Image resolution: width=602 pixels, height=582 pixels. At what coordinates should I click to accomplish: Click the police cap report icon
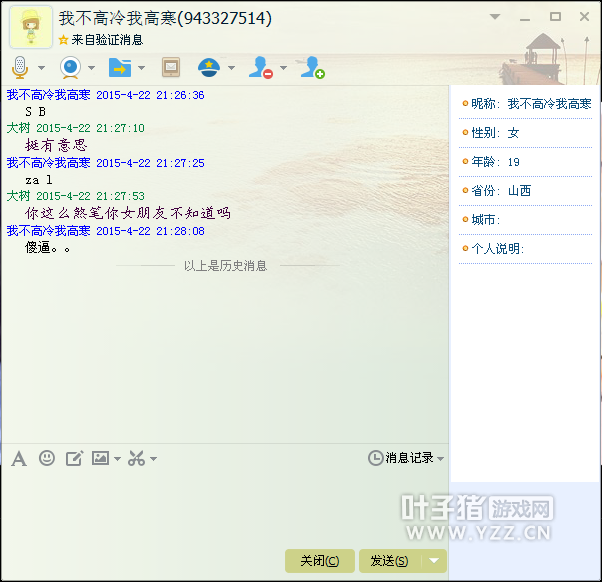pos(208,68)
